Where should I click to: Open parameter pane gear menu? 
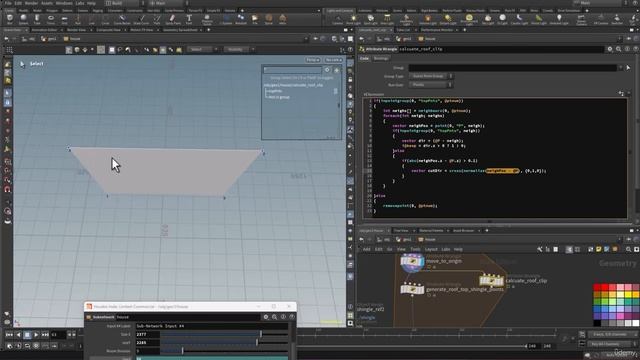click(610, 49)
